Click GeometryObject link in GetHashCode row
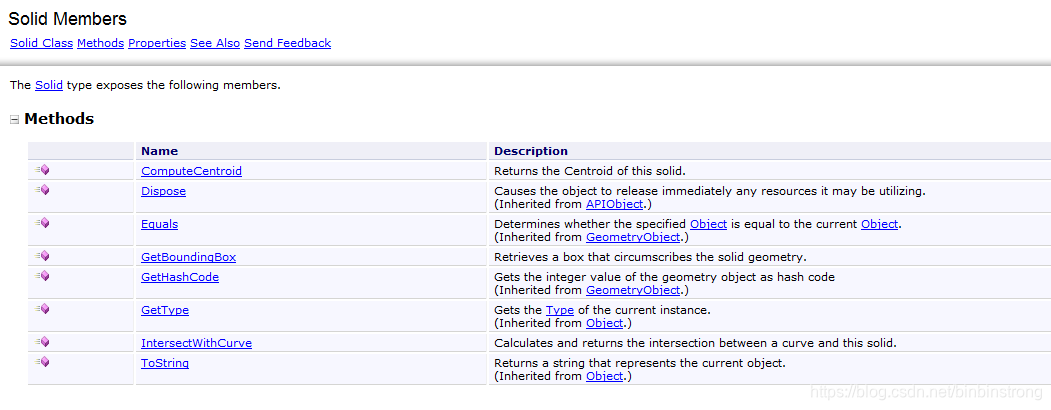Image resolution: width=1051 pixels, height=410 pixels. [x=633, y=290]
